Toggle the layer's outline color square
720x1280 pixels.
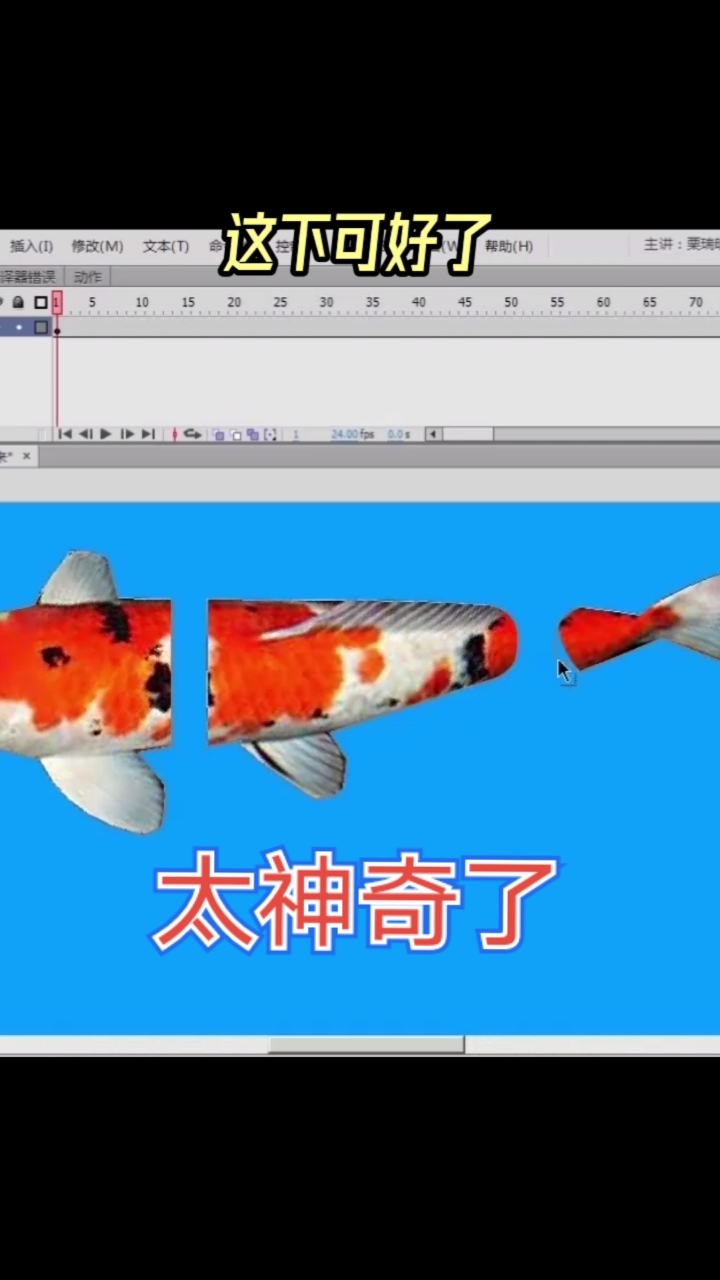pos(41,327)
